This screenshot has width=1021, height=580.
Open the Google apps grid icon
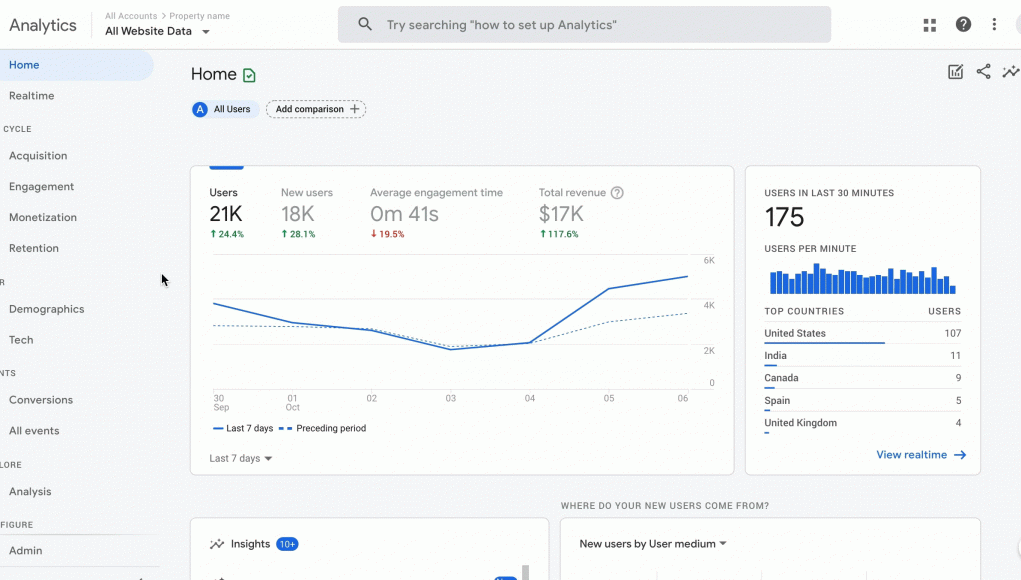929,25
